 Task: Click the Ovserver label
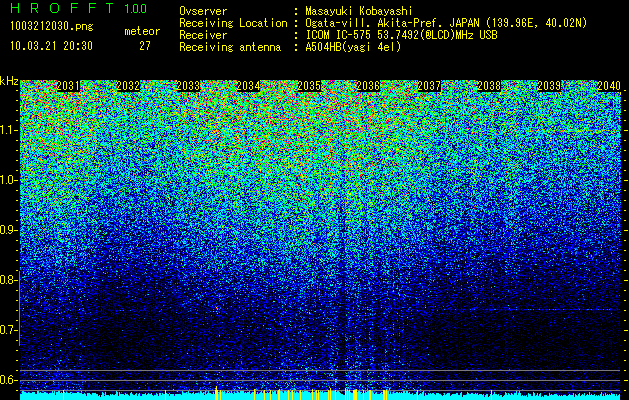click(203, 11)
